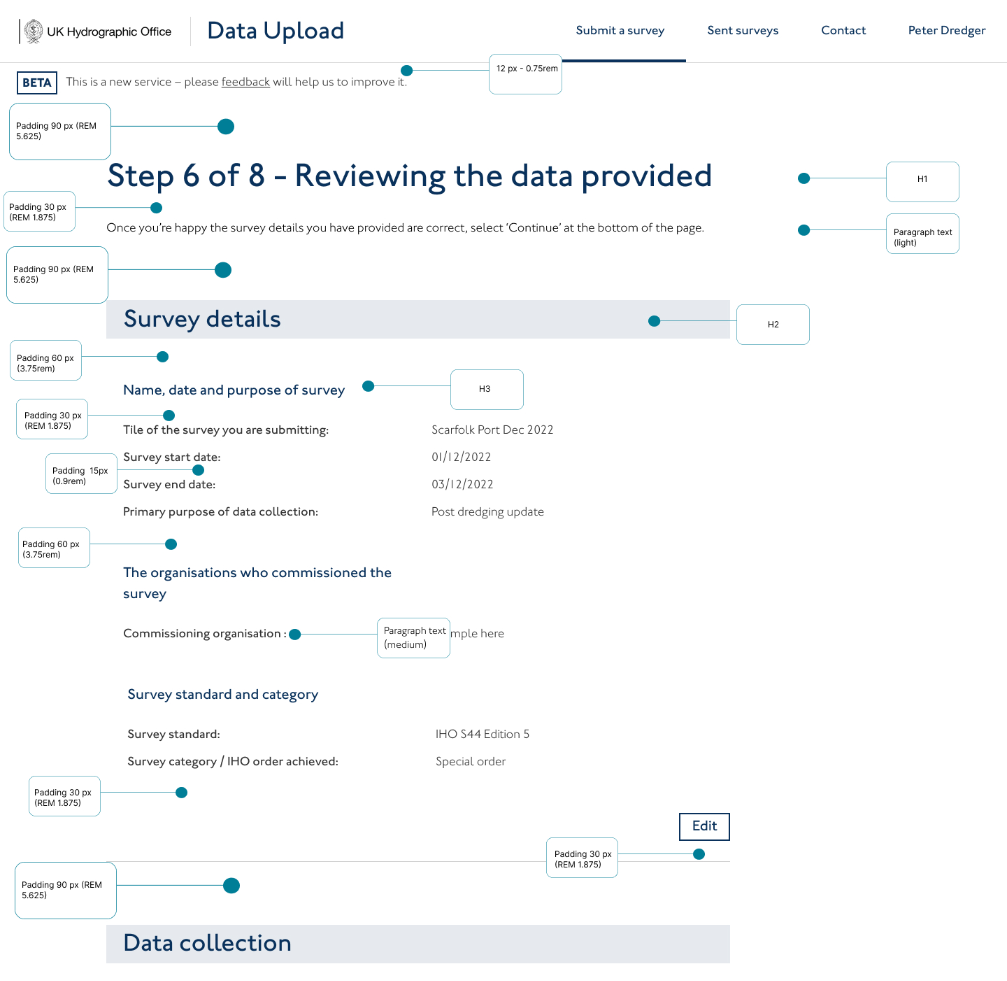The width and height of the screenshot is (1007, 981).
Task: Click the Data collection section heading
Action: tap(207, 943)
